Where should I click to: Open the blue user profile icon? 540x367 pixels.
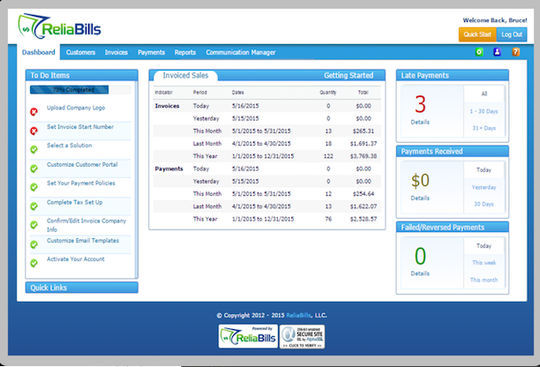[x=497, y=52]
